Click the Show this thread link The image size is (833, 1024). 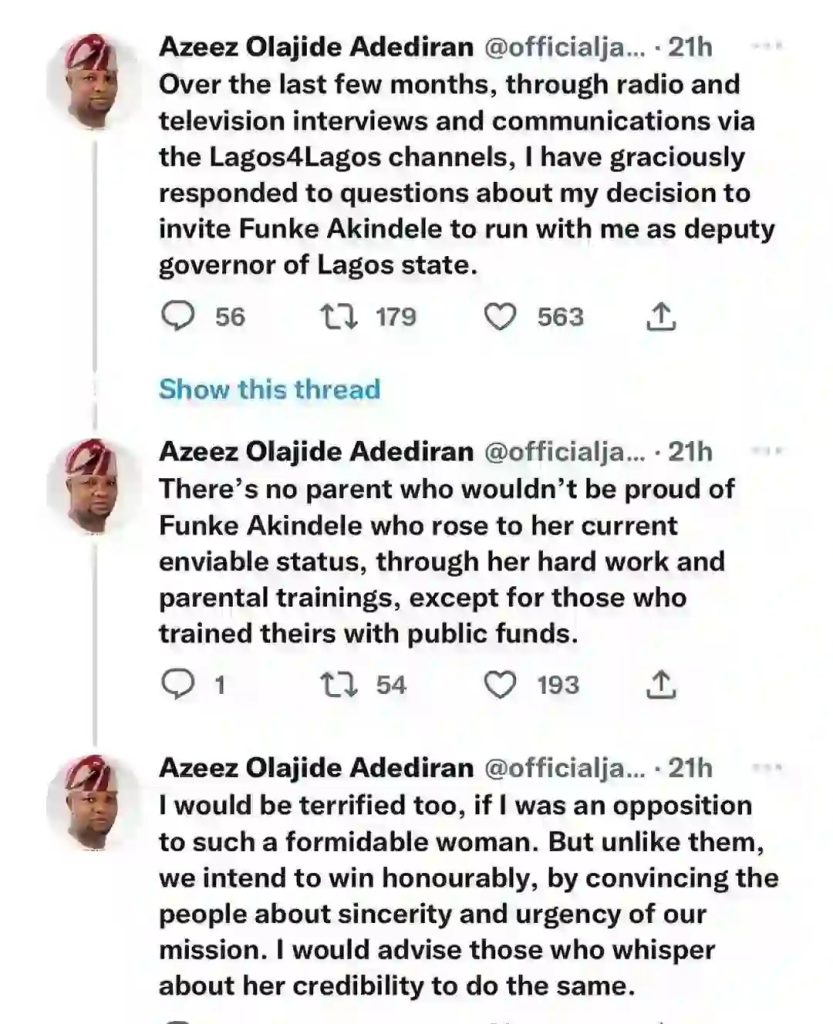tap(270, 389)
